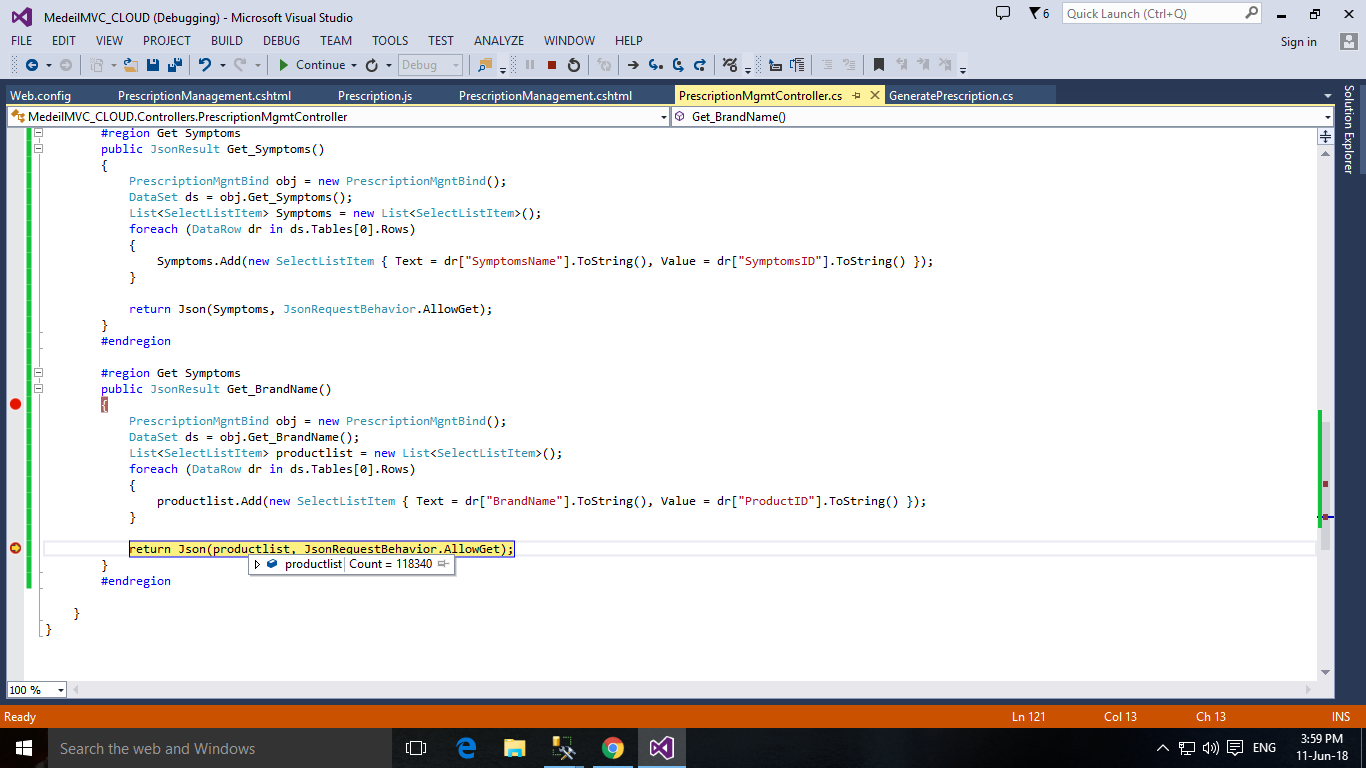The image size is (1366, 768).
Task: Toggle a bookmark with the bookmark icon
Action: tap(879, 65)
